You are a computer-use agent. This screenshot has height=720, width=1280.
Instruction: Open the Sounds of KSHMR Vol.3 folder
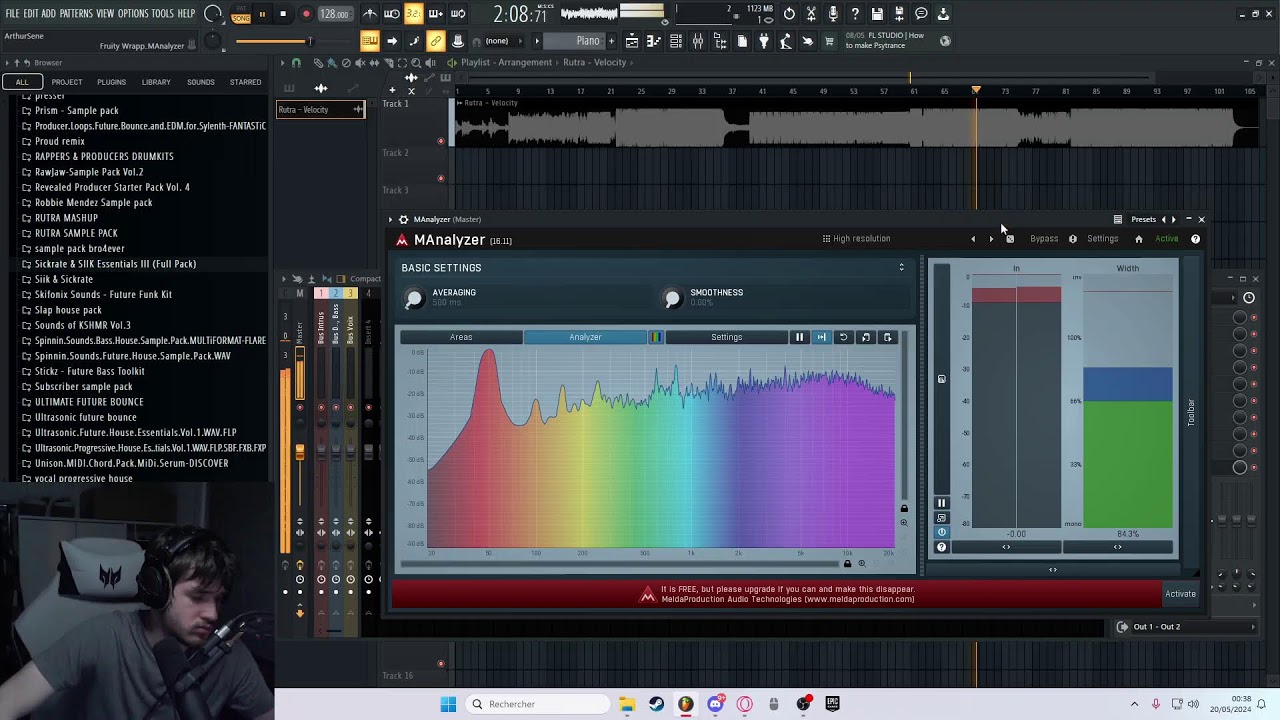click(82, 325)
